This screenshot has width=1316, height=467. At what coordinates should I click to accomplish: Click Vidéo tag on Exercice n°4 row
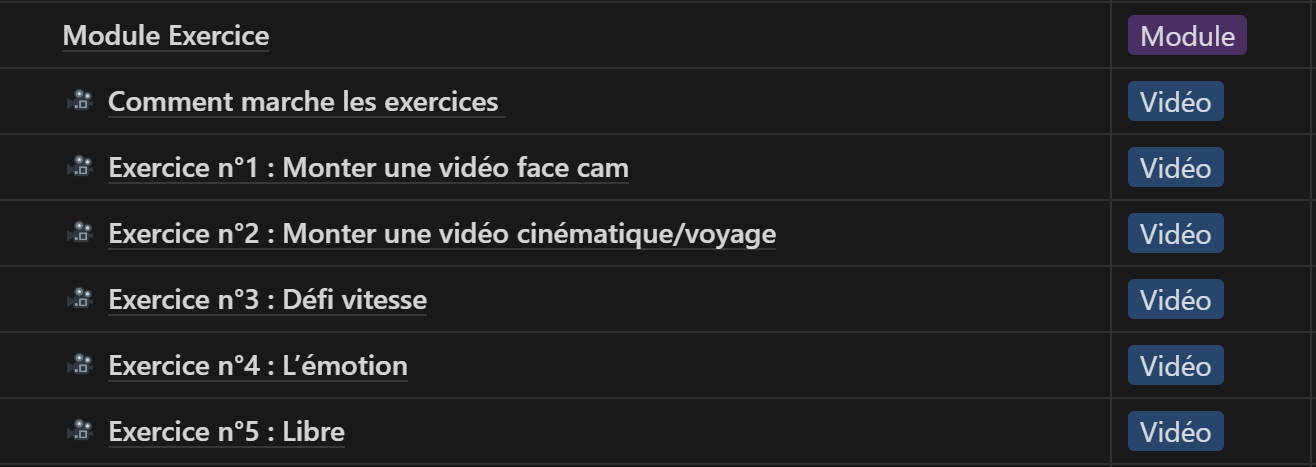(1175, 366)
